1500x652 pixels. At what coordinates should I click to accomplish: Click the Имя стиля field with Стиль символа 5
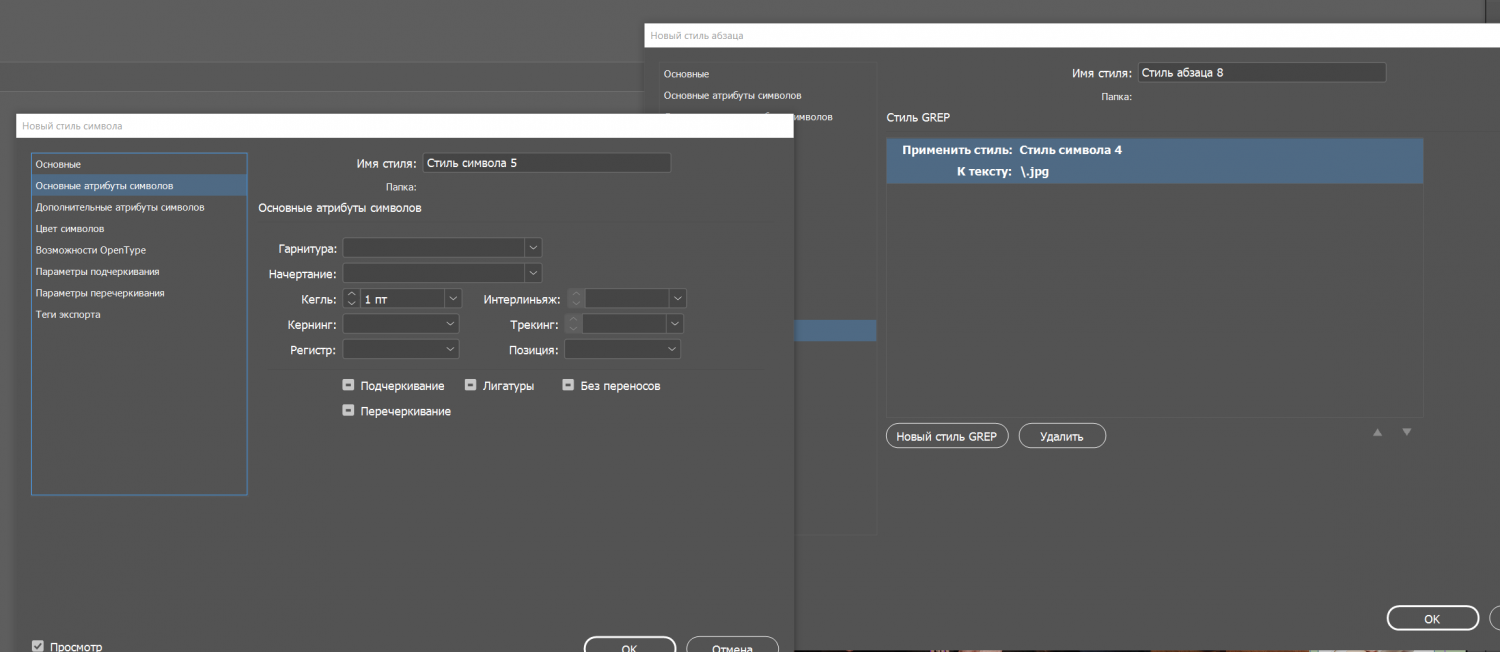[x=546, y=163]
